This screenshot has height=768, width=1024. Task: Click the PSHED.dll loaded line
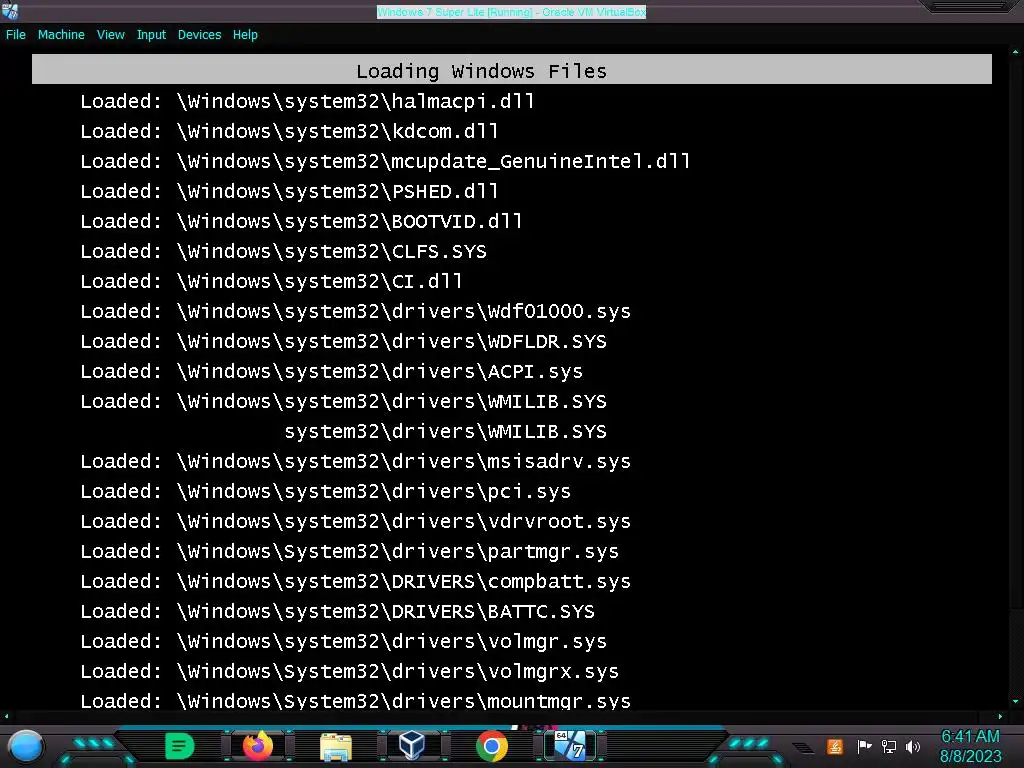point(289,192)
